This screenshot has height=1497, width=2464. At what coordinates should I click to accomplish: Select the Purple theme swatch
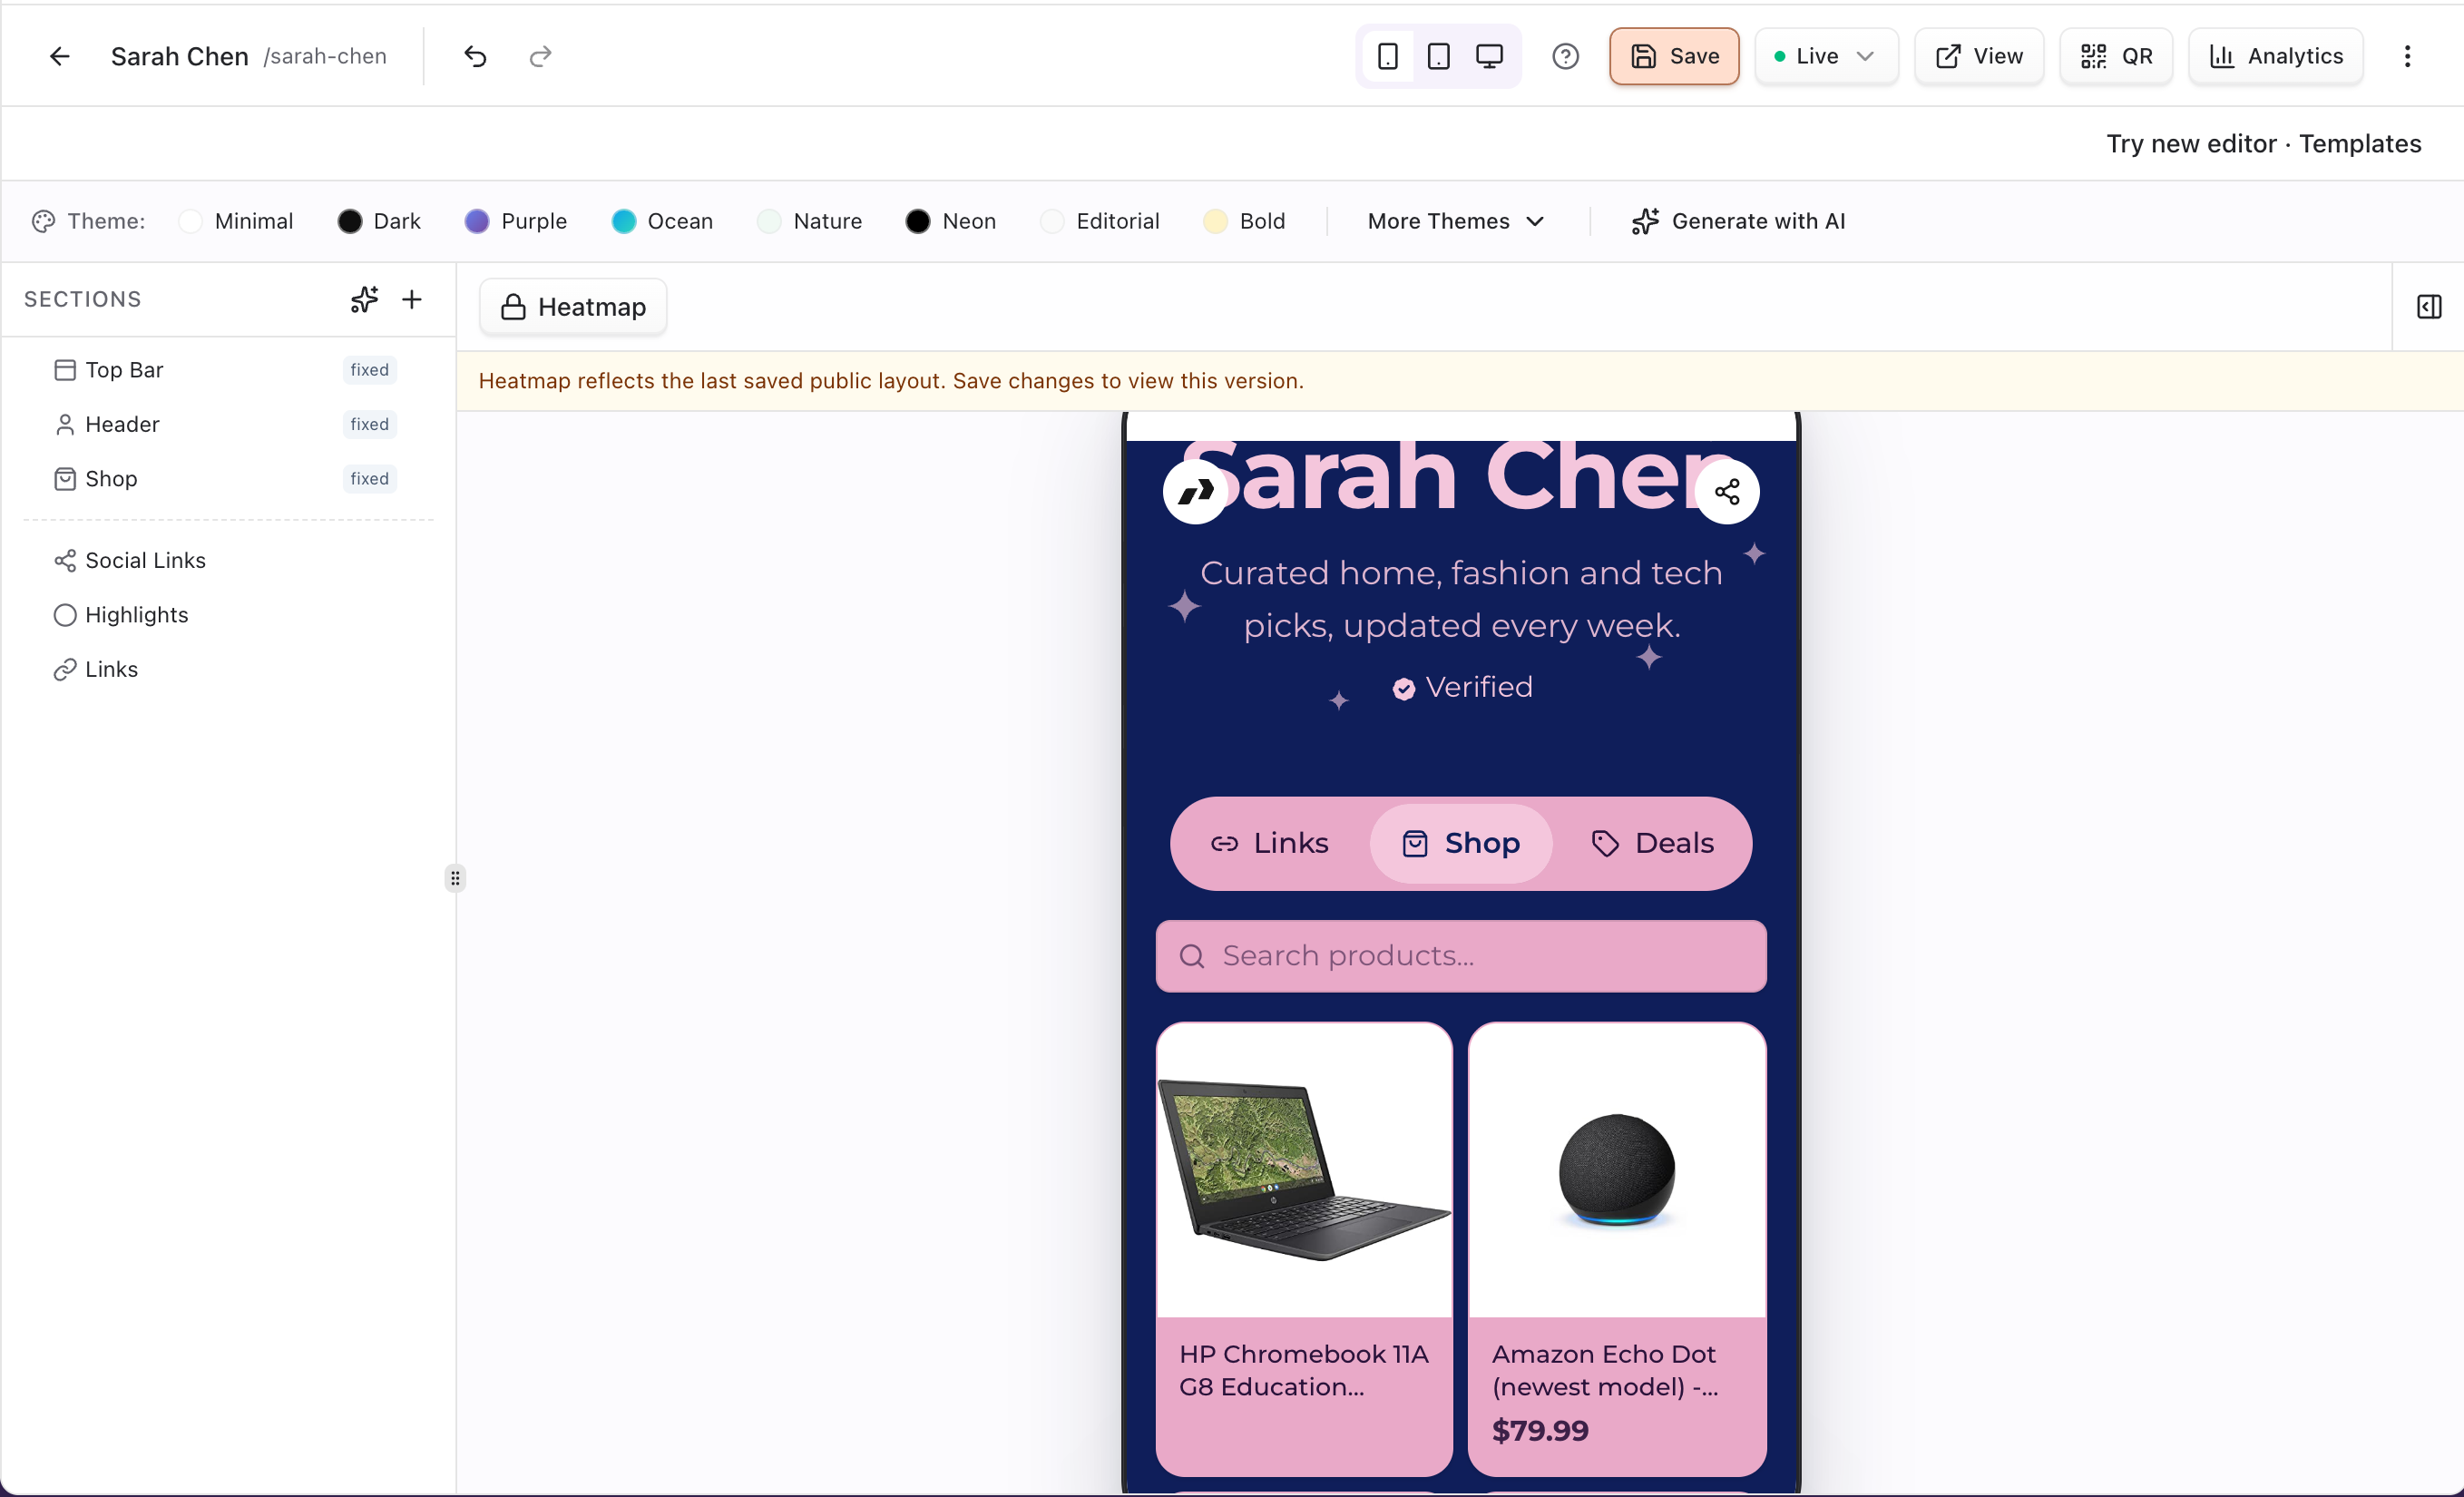[477, 221]
